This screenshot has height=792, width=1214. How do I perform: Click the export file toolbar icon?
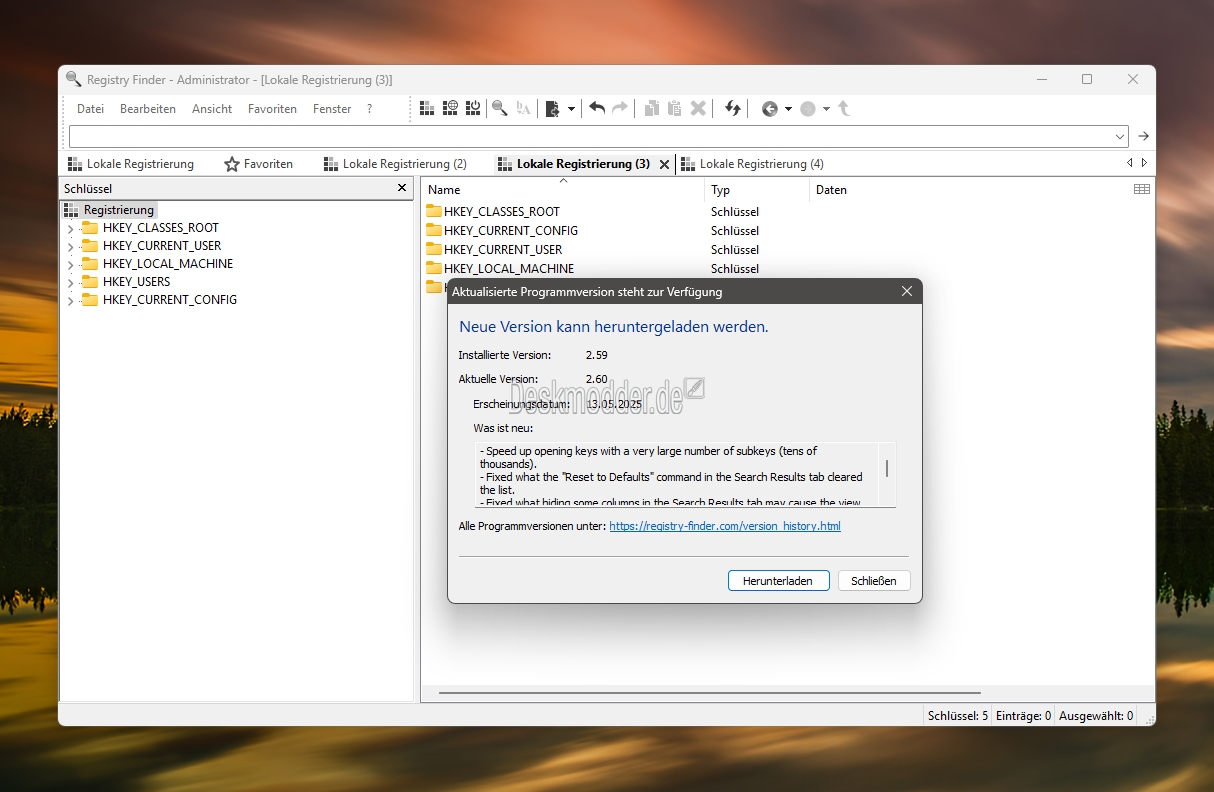coord(552,109)
